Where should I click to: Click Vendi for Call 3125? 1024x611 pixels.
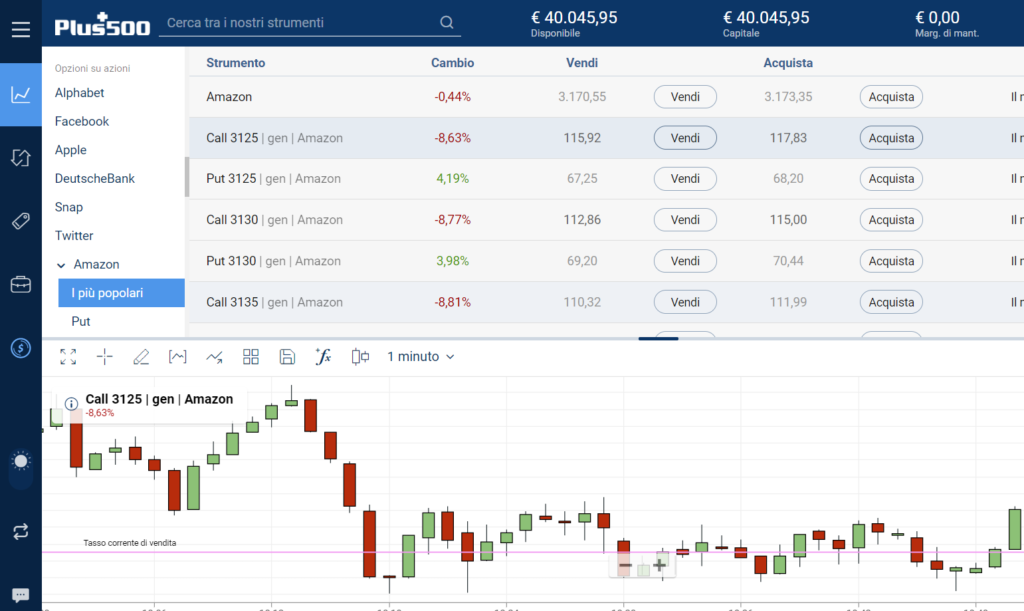685,138
